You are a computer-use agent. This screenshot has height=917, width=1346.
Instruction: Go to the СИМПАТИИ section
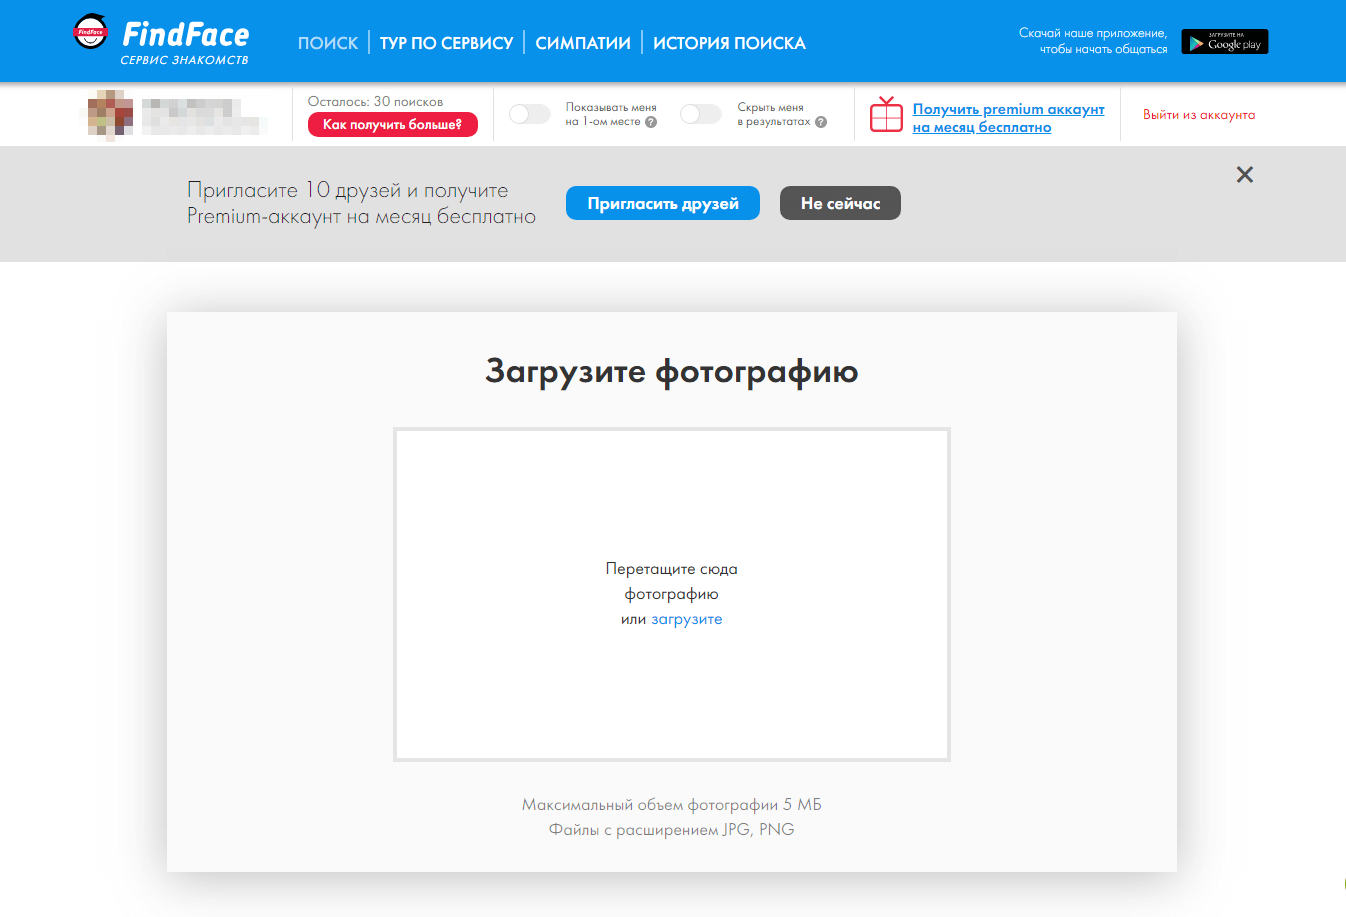click(583, 43)
